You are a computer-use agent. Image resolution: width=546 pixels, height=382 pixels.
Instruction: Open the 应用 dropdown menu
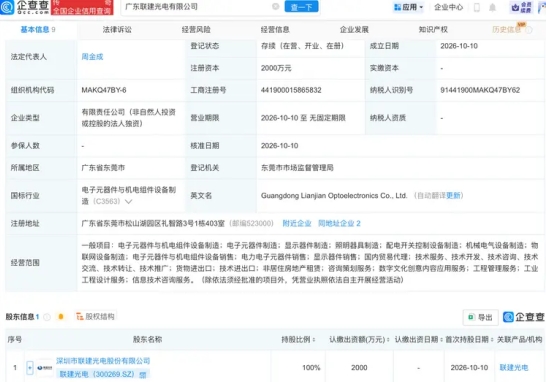[408, 7]
